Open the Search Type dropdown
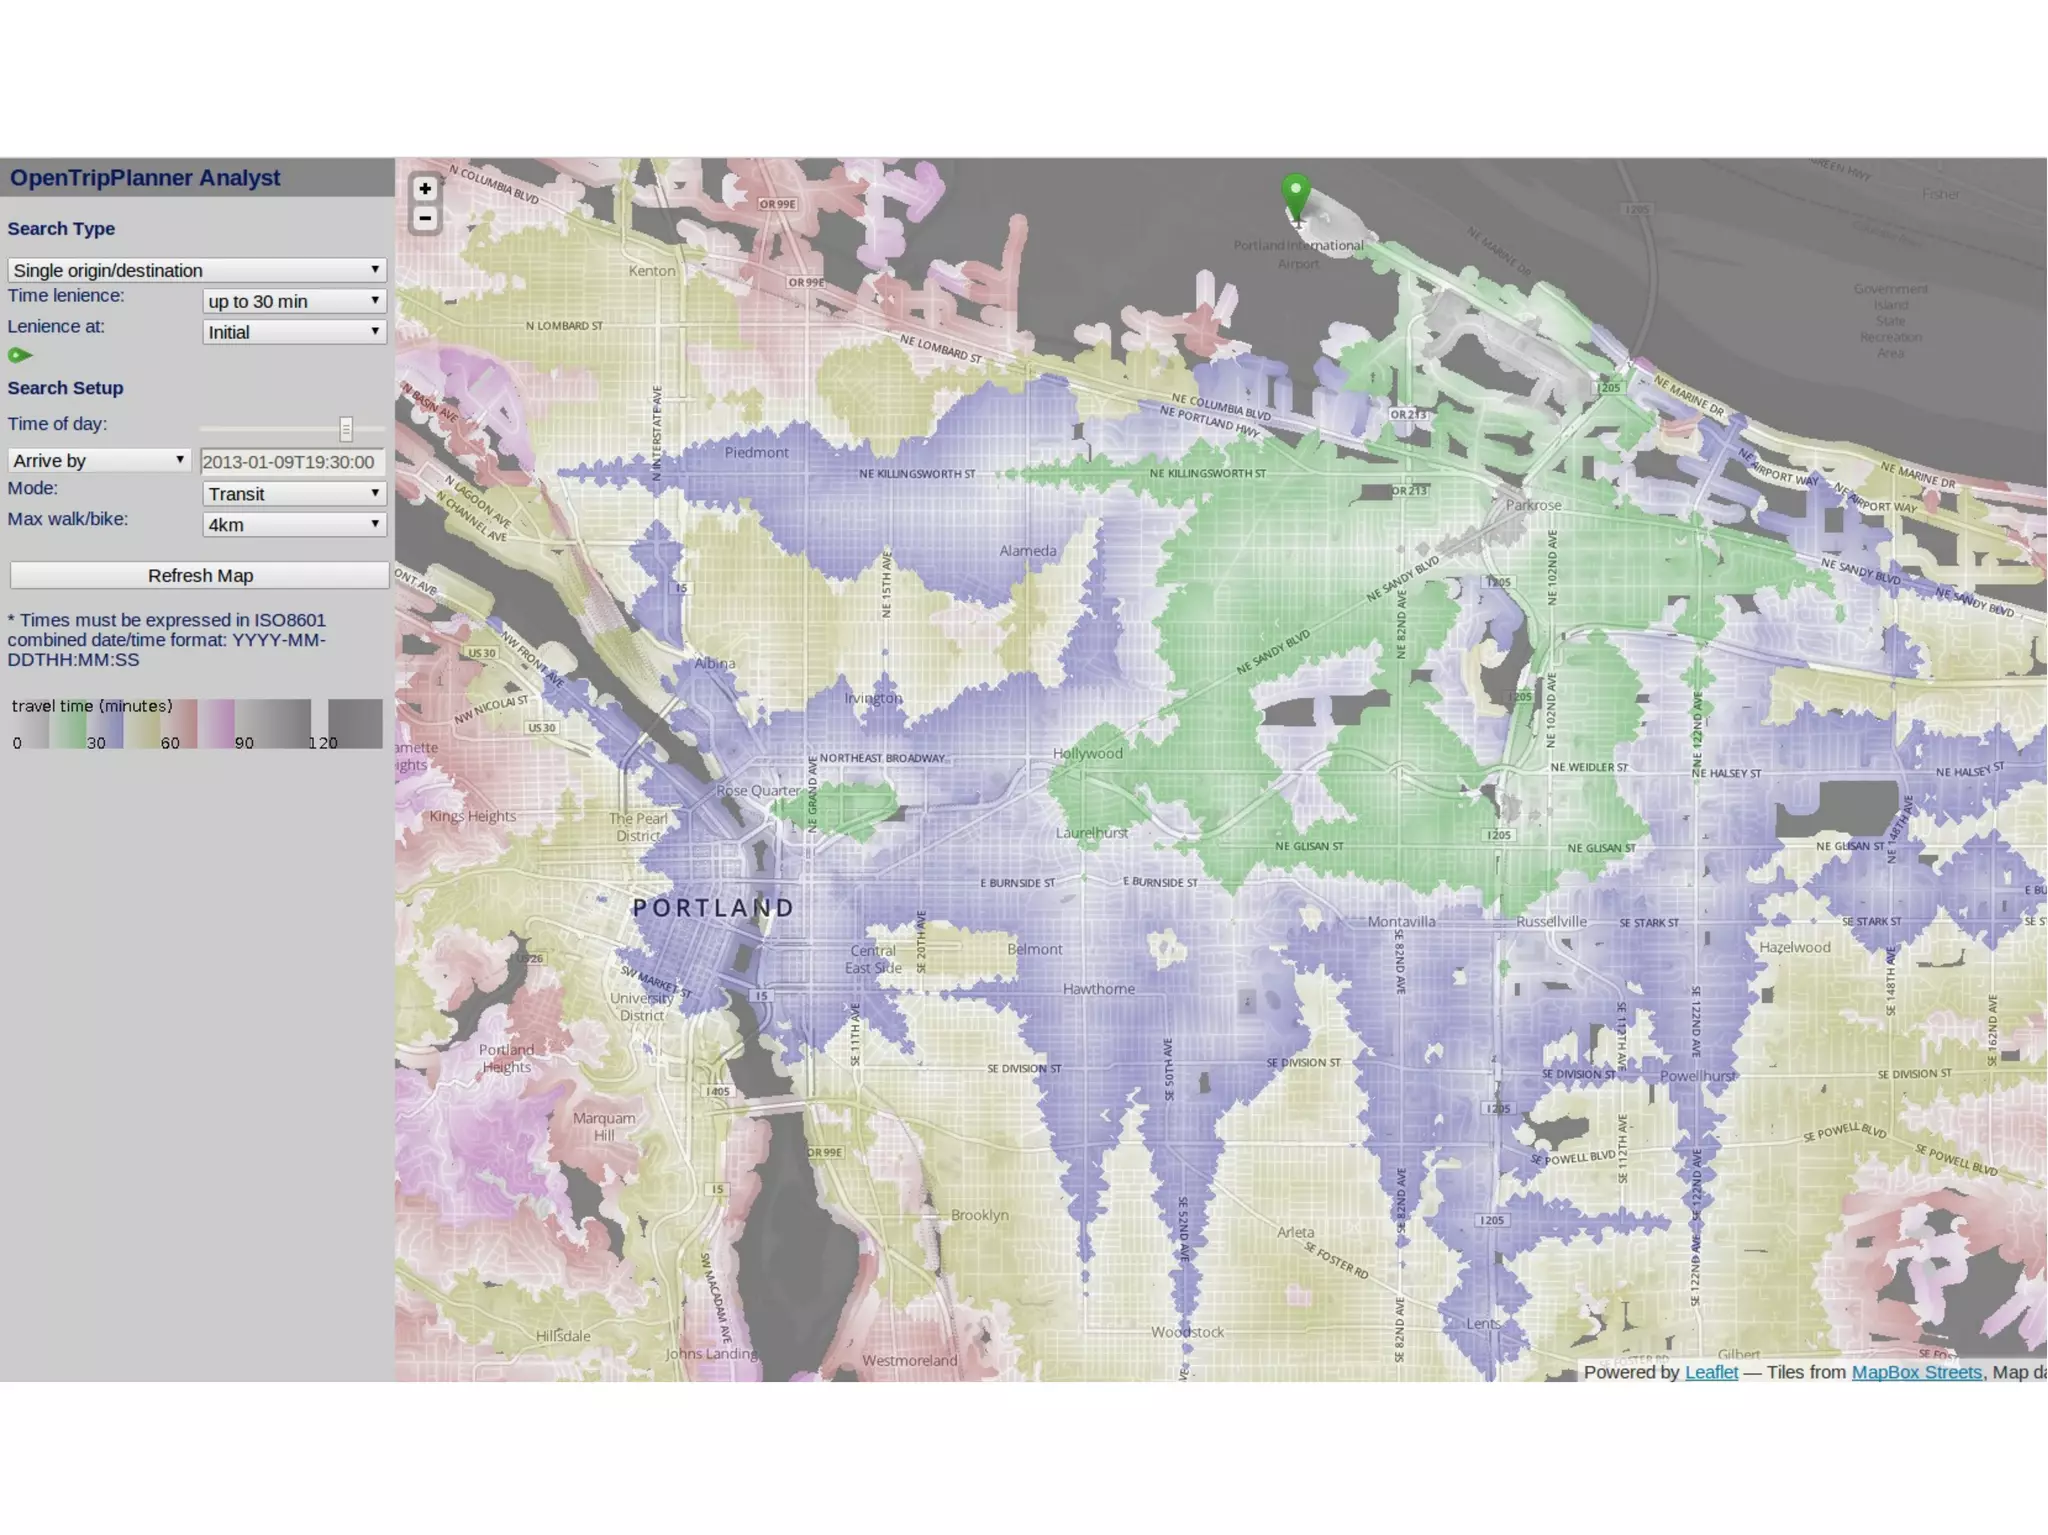This screenshot has width=2048, height=1535. (x=196, y=270)
